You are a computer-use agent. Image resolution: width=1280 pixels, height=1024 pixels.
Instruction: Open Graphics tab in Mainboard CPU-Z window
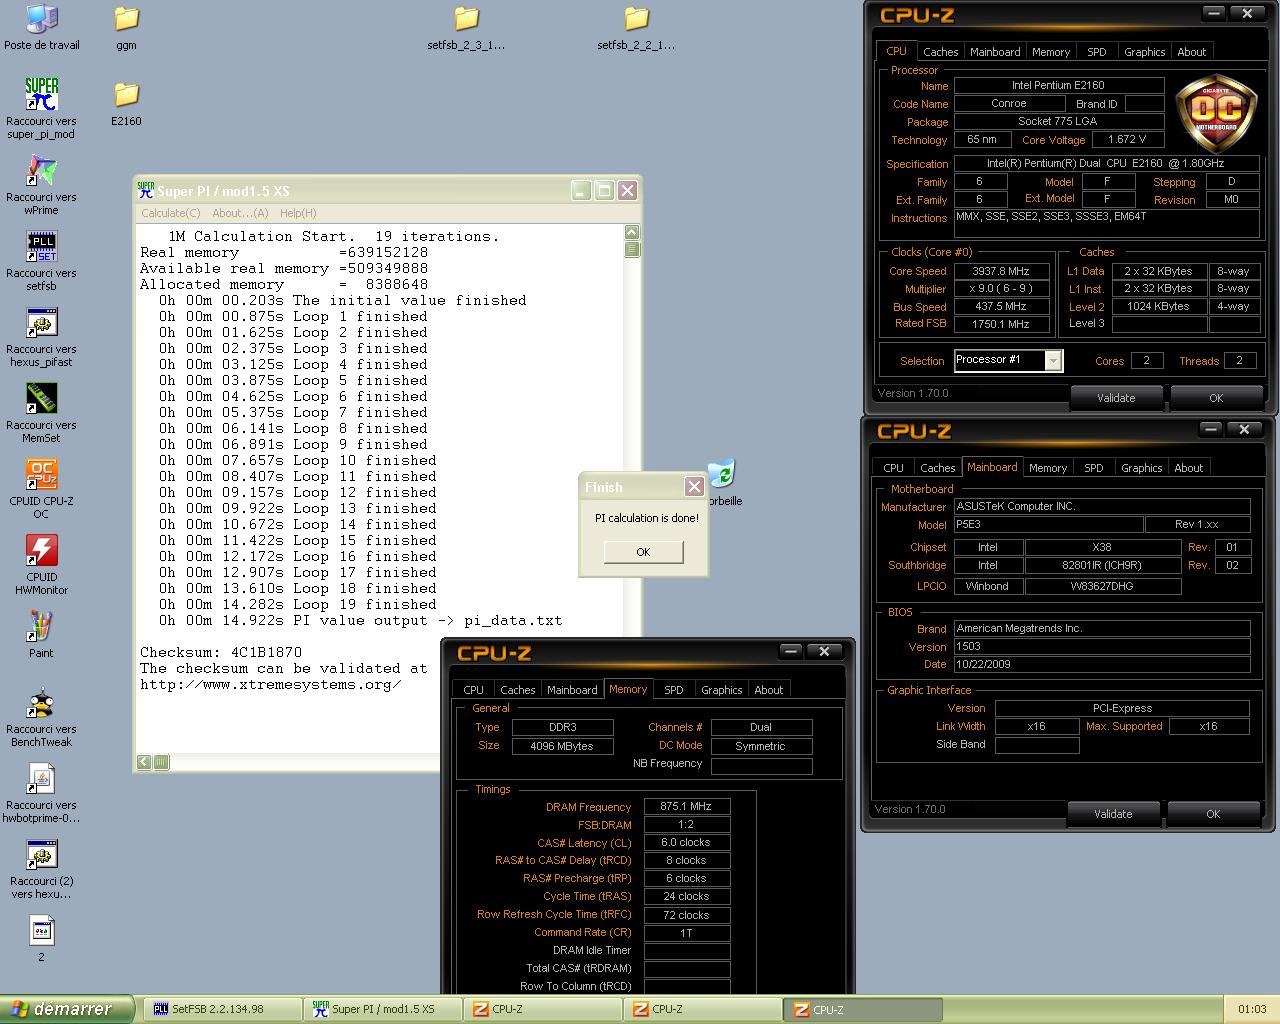[1141, 468]
